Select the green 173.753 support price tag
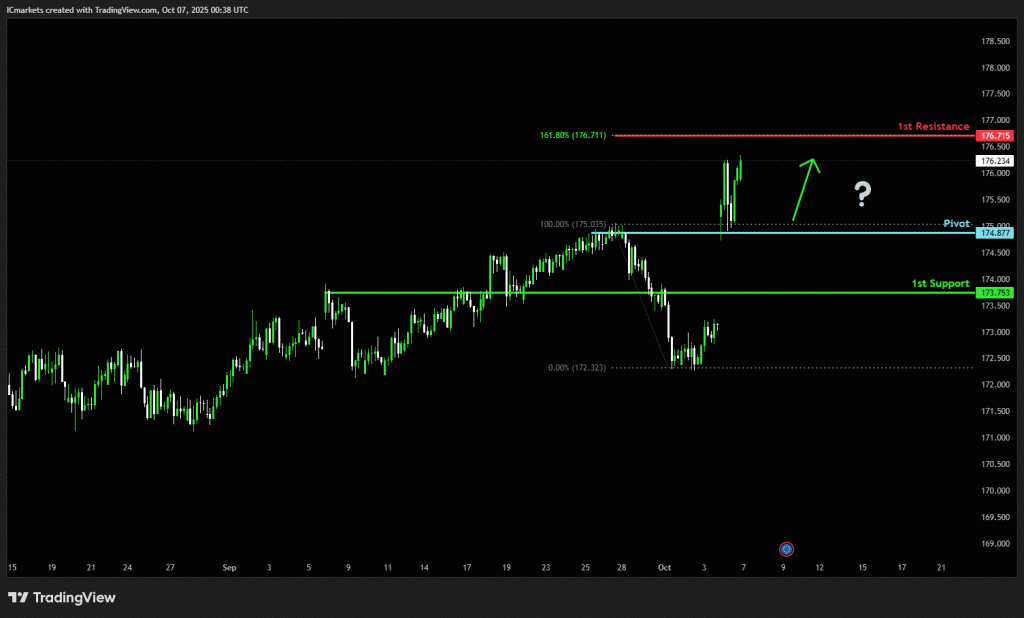Screen dimensions: 1024x618 (x=995, y=293)
